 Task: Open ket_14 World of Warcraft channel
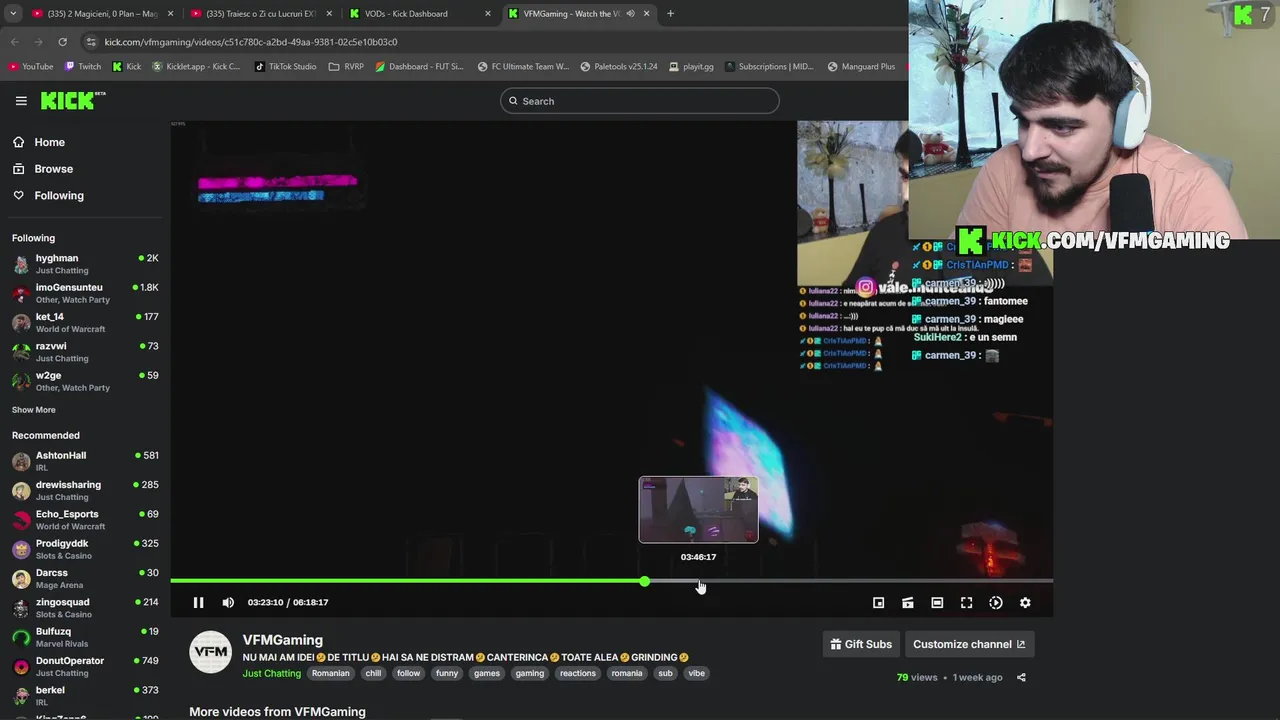(85, 322)
